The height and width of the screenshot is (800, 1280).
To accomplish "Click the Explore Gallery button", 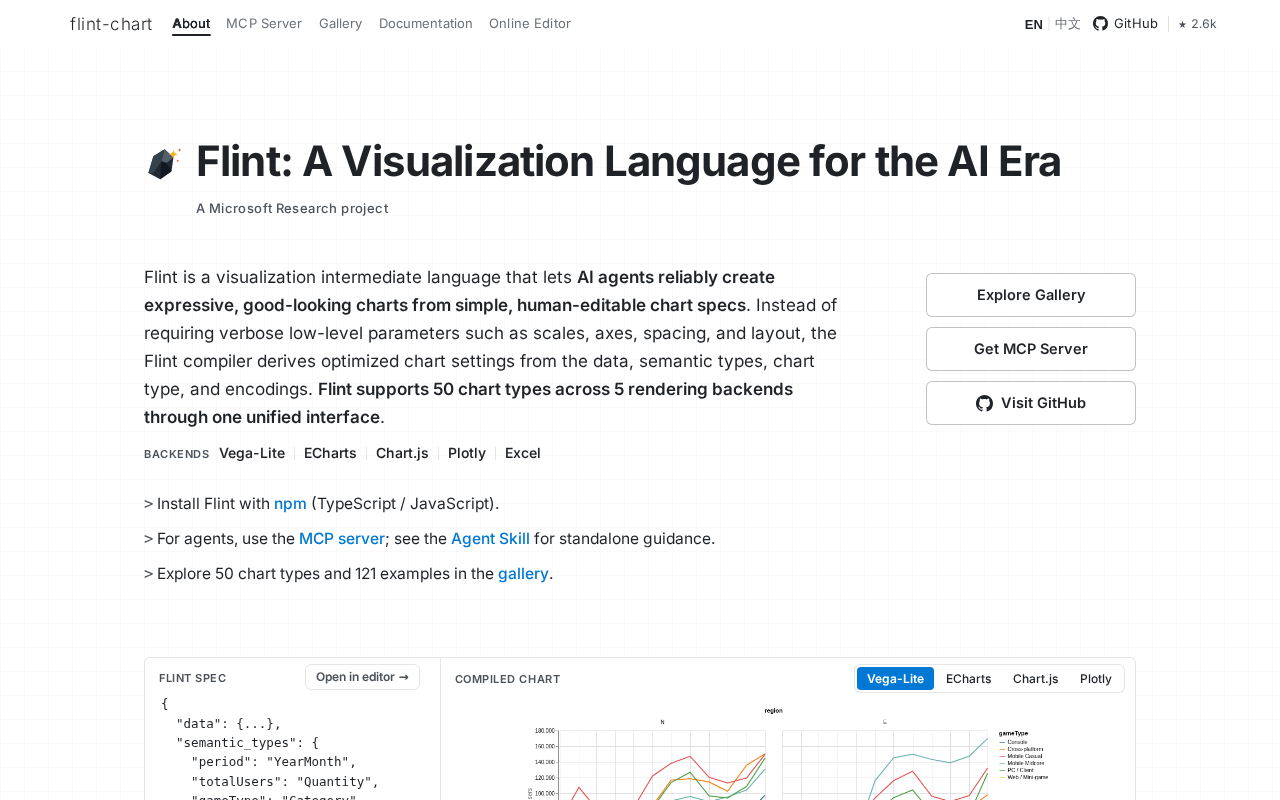I will (x=1031, y=295).
